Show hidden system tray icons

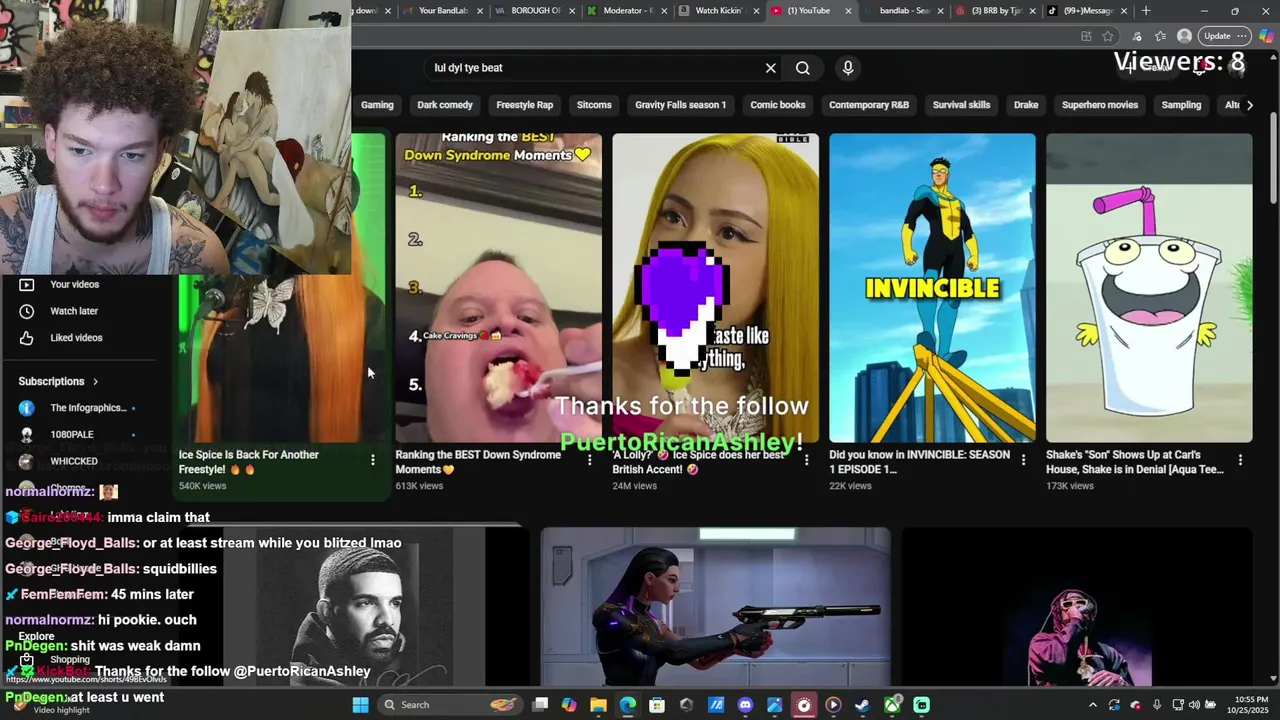click(1093, 705)
